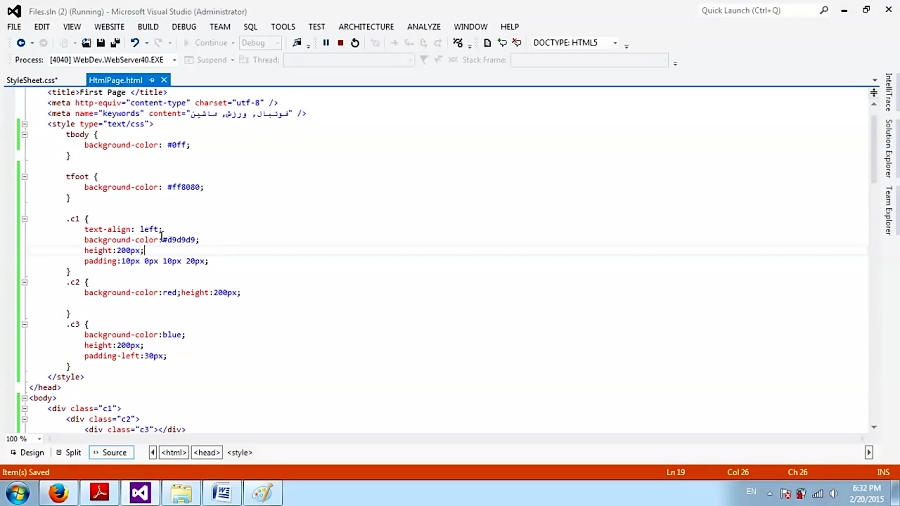900x506 pixels.
Task: Collapse the tfoot CSS rule
Action: (x=25, y=177)
